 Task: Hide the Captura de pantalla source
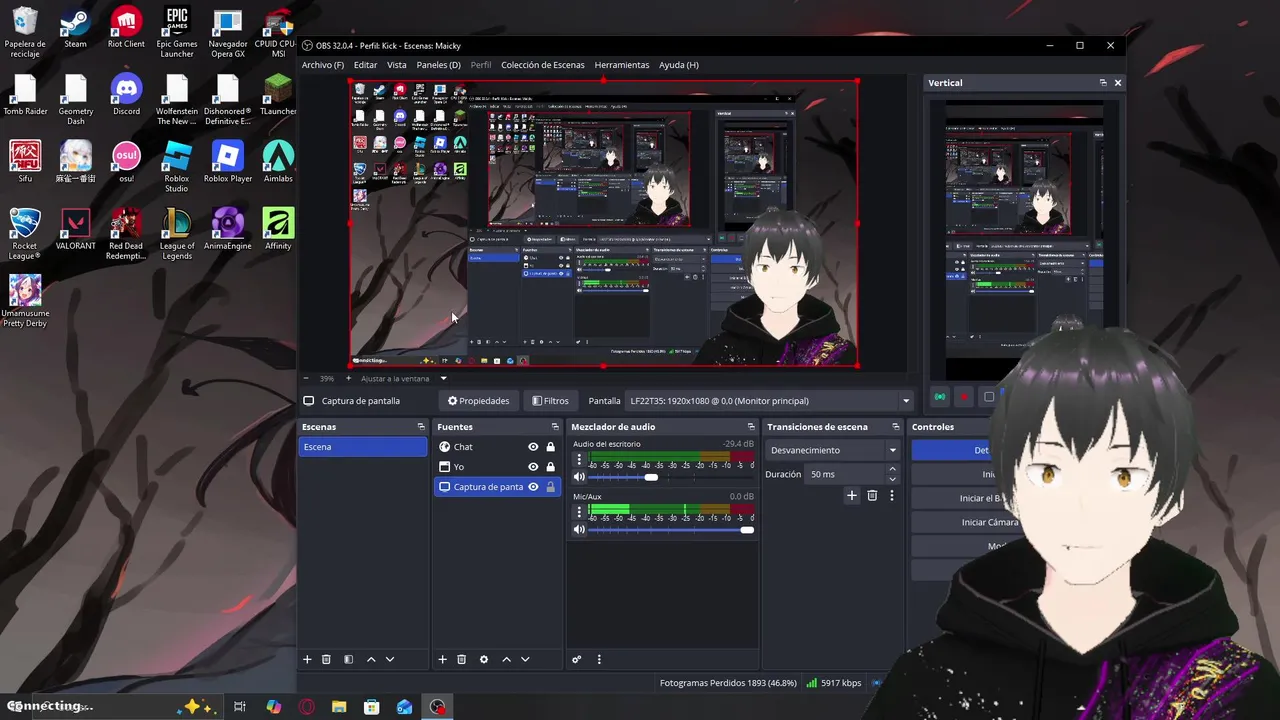click(533, 487)
